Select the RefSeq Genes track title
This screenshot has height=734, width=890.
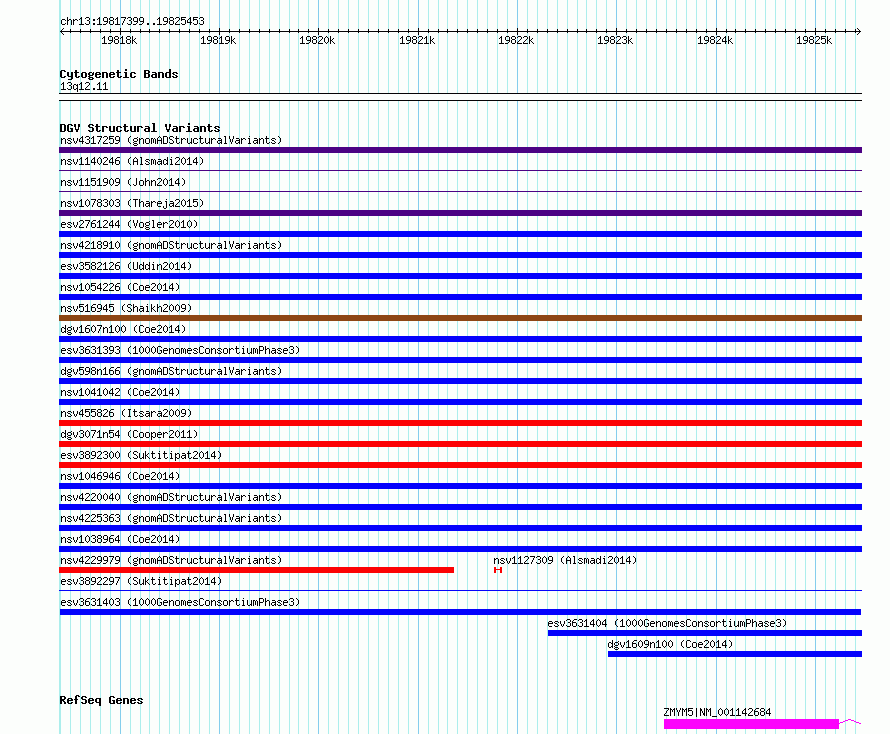coord(101,700)
